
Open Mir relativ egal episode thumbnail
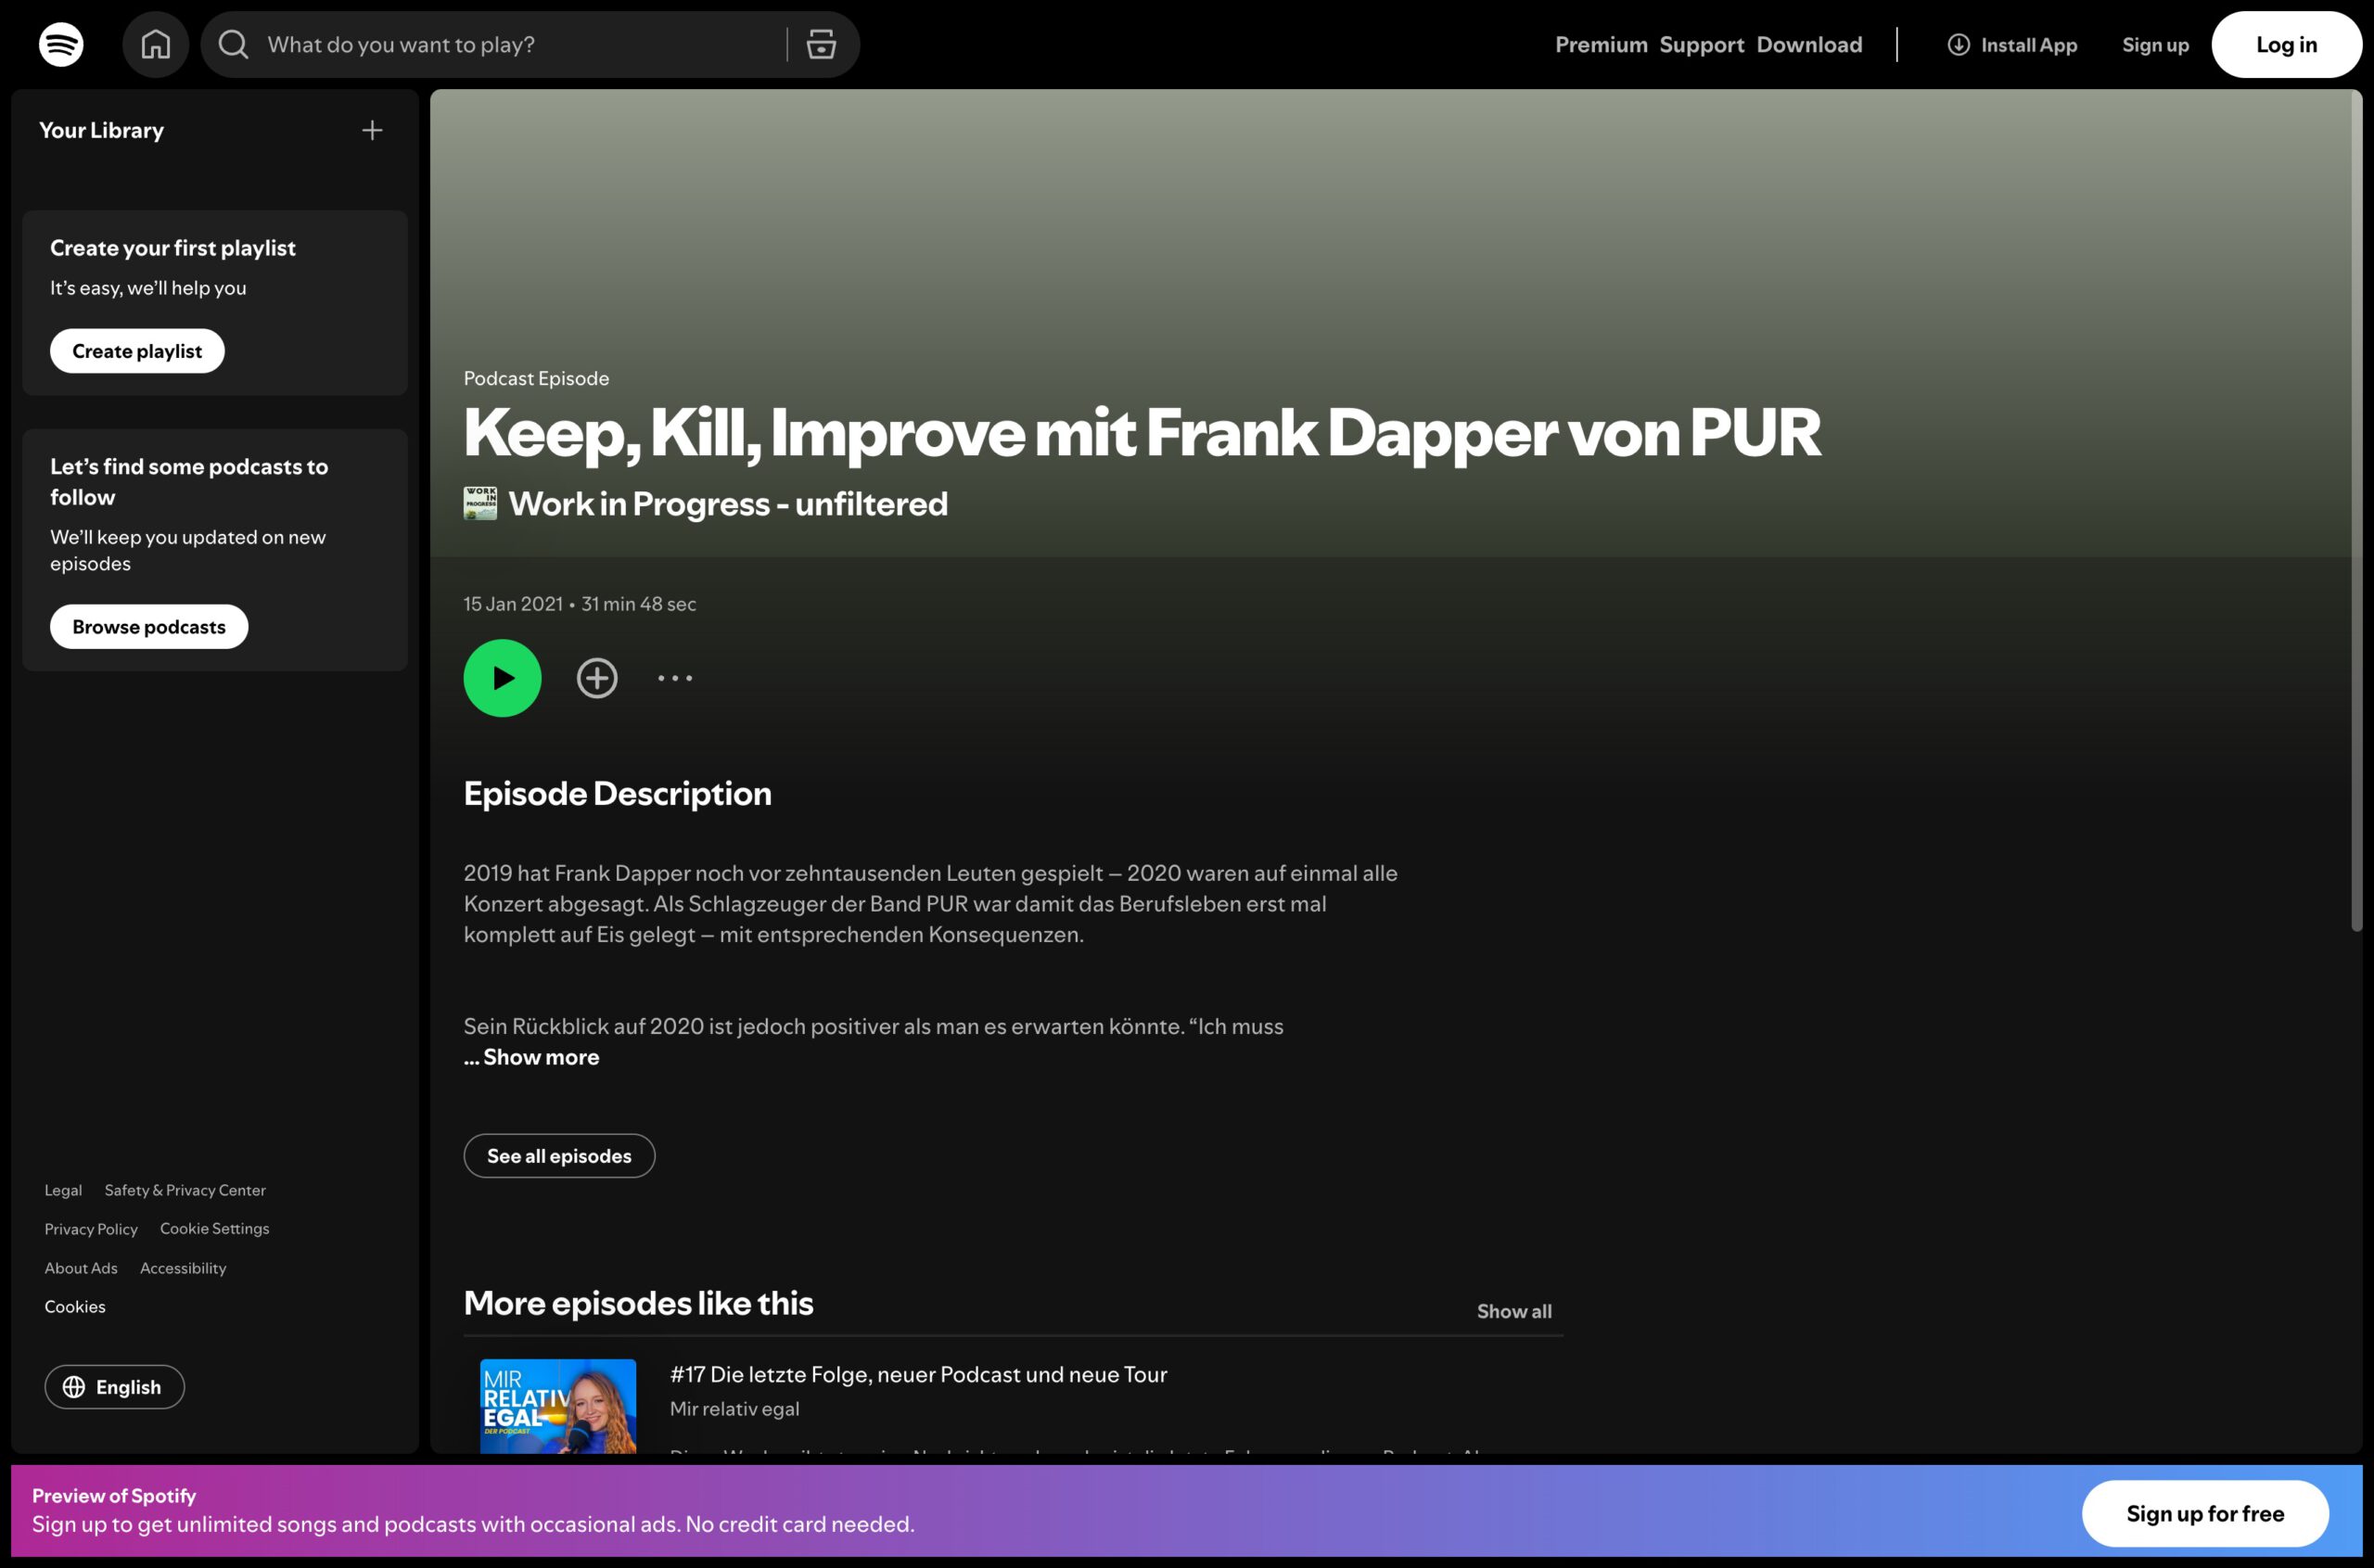point(558,1406)
